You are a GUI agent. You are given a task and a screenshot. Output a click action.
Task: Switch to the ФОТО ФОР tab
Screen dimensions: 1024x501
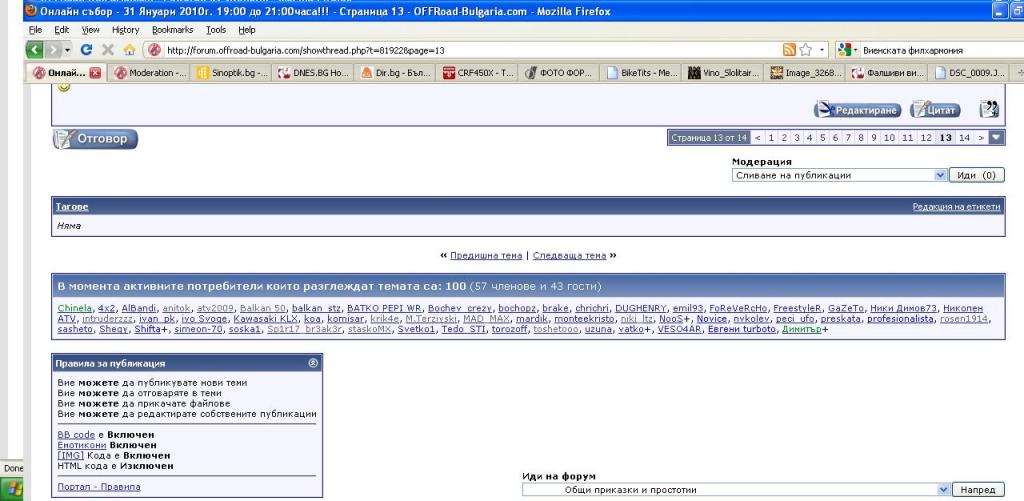(561, 73)
